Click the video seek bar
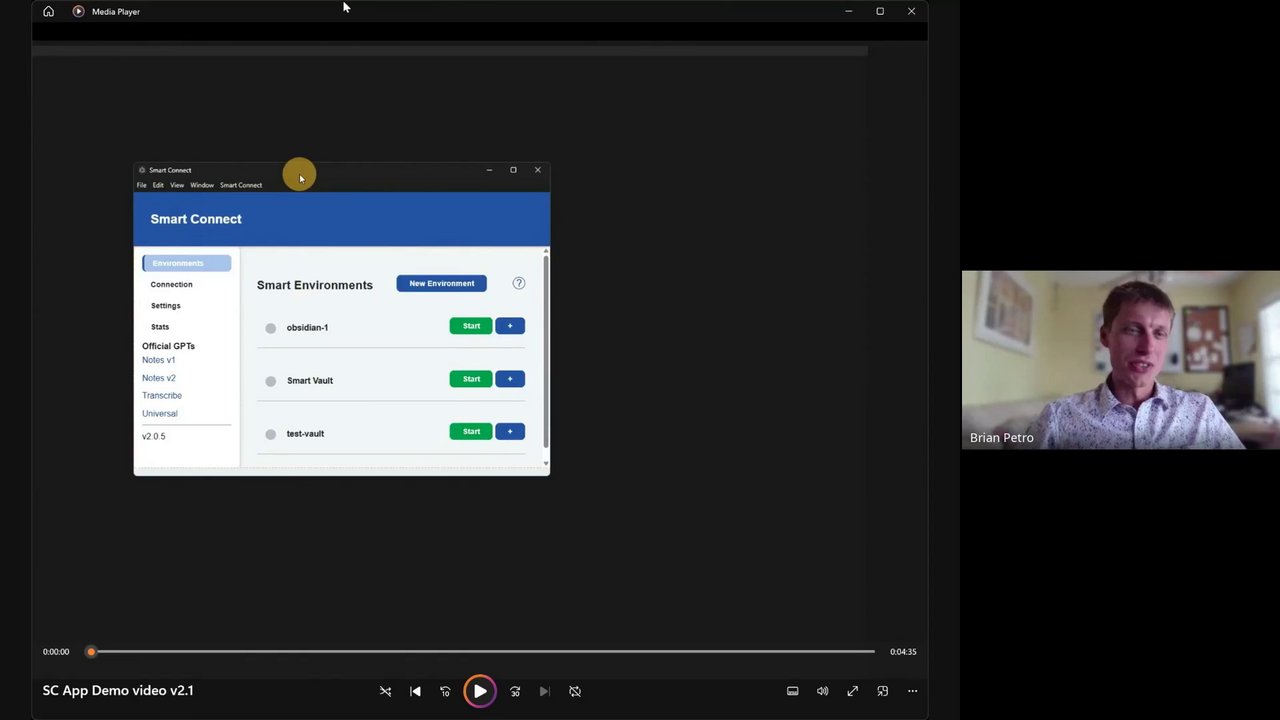 (483, 652)
